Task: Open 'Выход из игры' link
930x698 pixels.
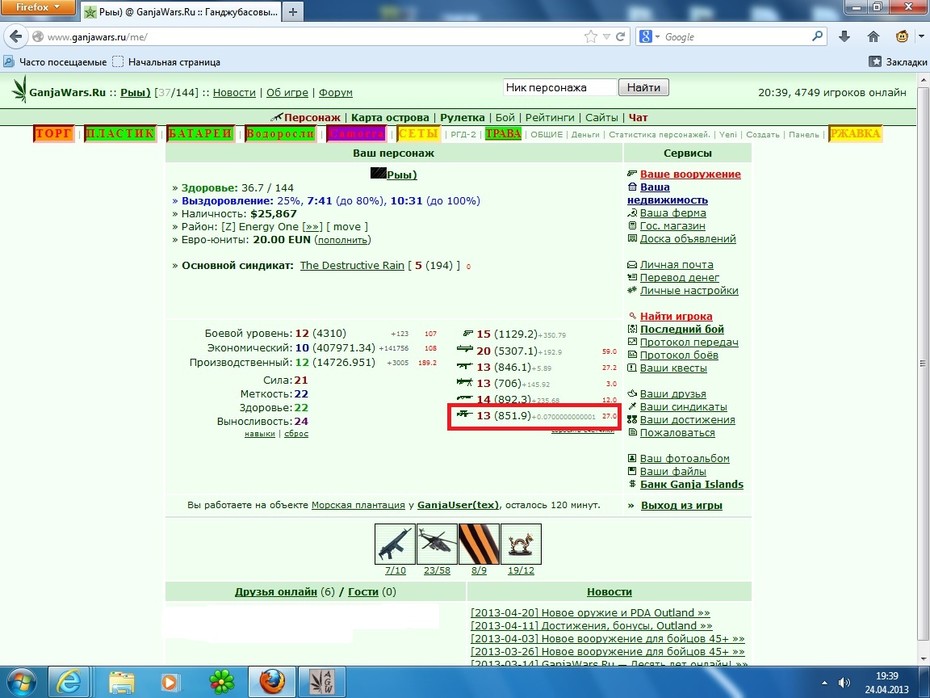Action: click(681, 506)
